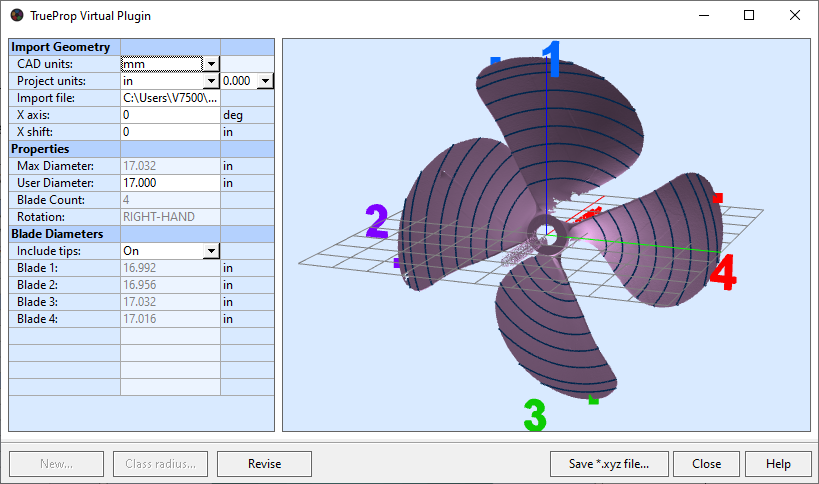Maximize the TrueProp Virtual Plugin window
This screenshot has height=484, width=819.
point(749,16)
